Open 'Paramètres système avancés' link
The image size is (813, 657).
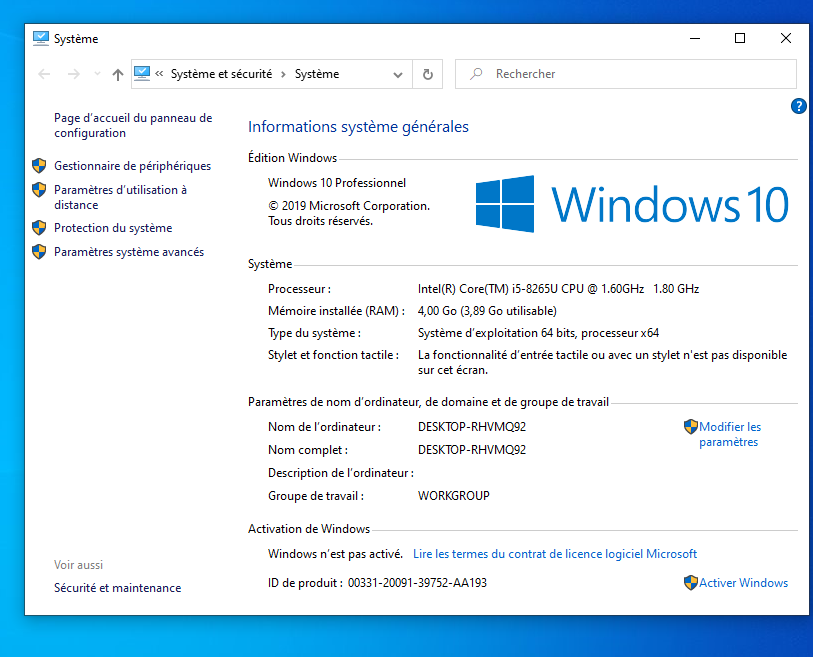(x=129, y=252)
